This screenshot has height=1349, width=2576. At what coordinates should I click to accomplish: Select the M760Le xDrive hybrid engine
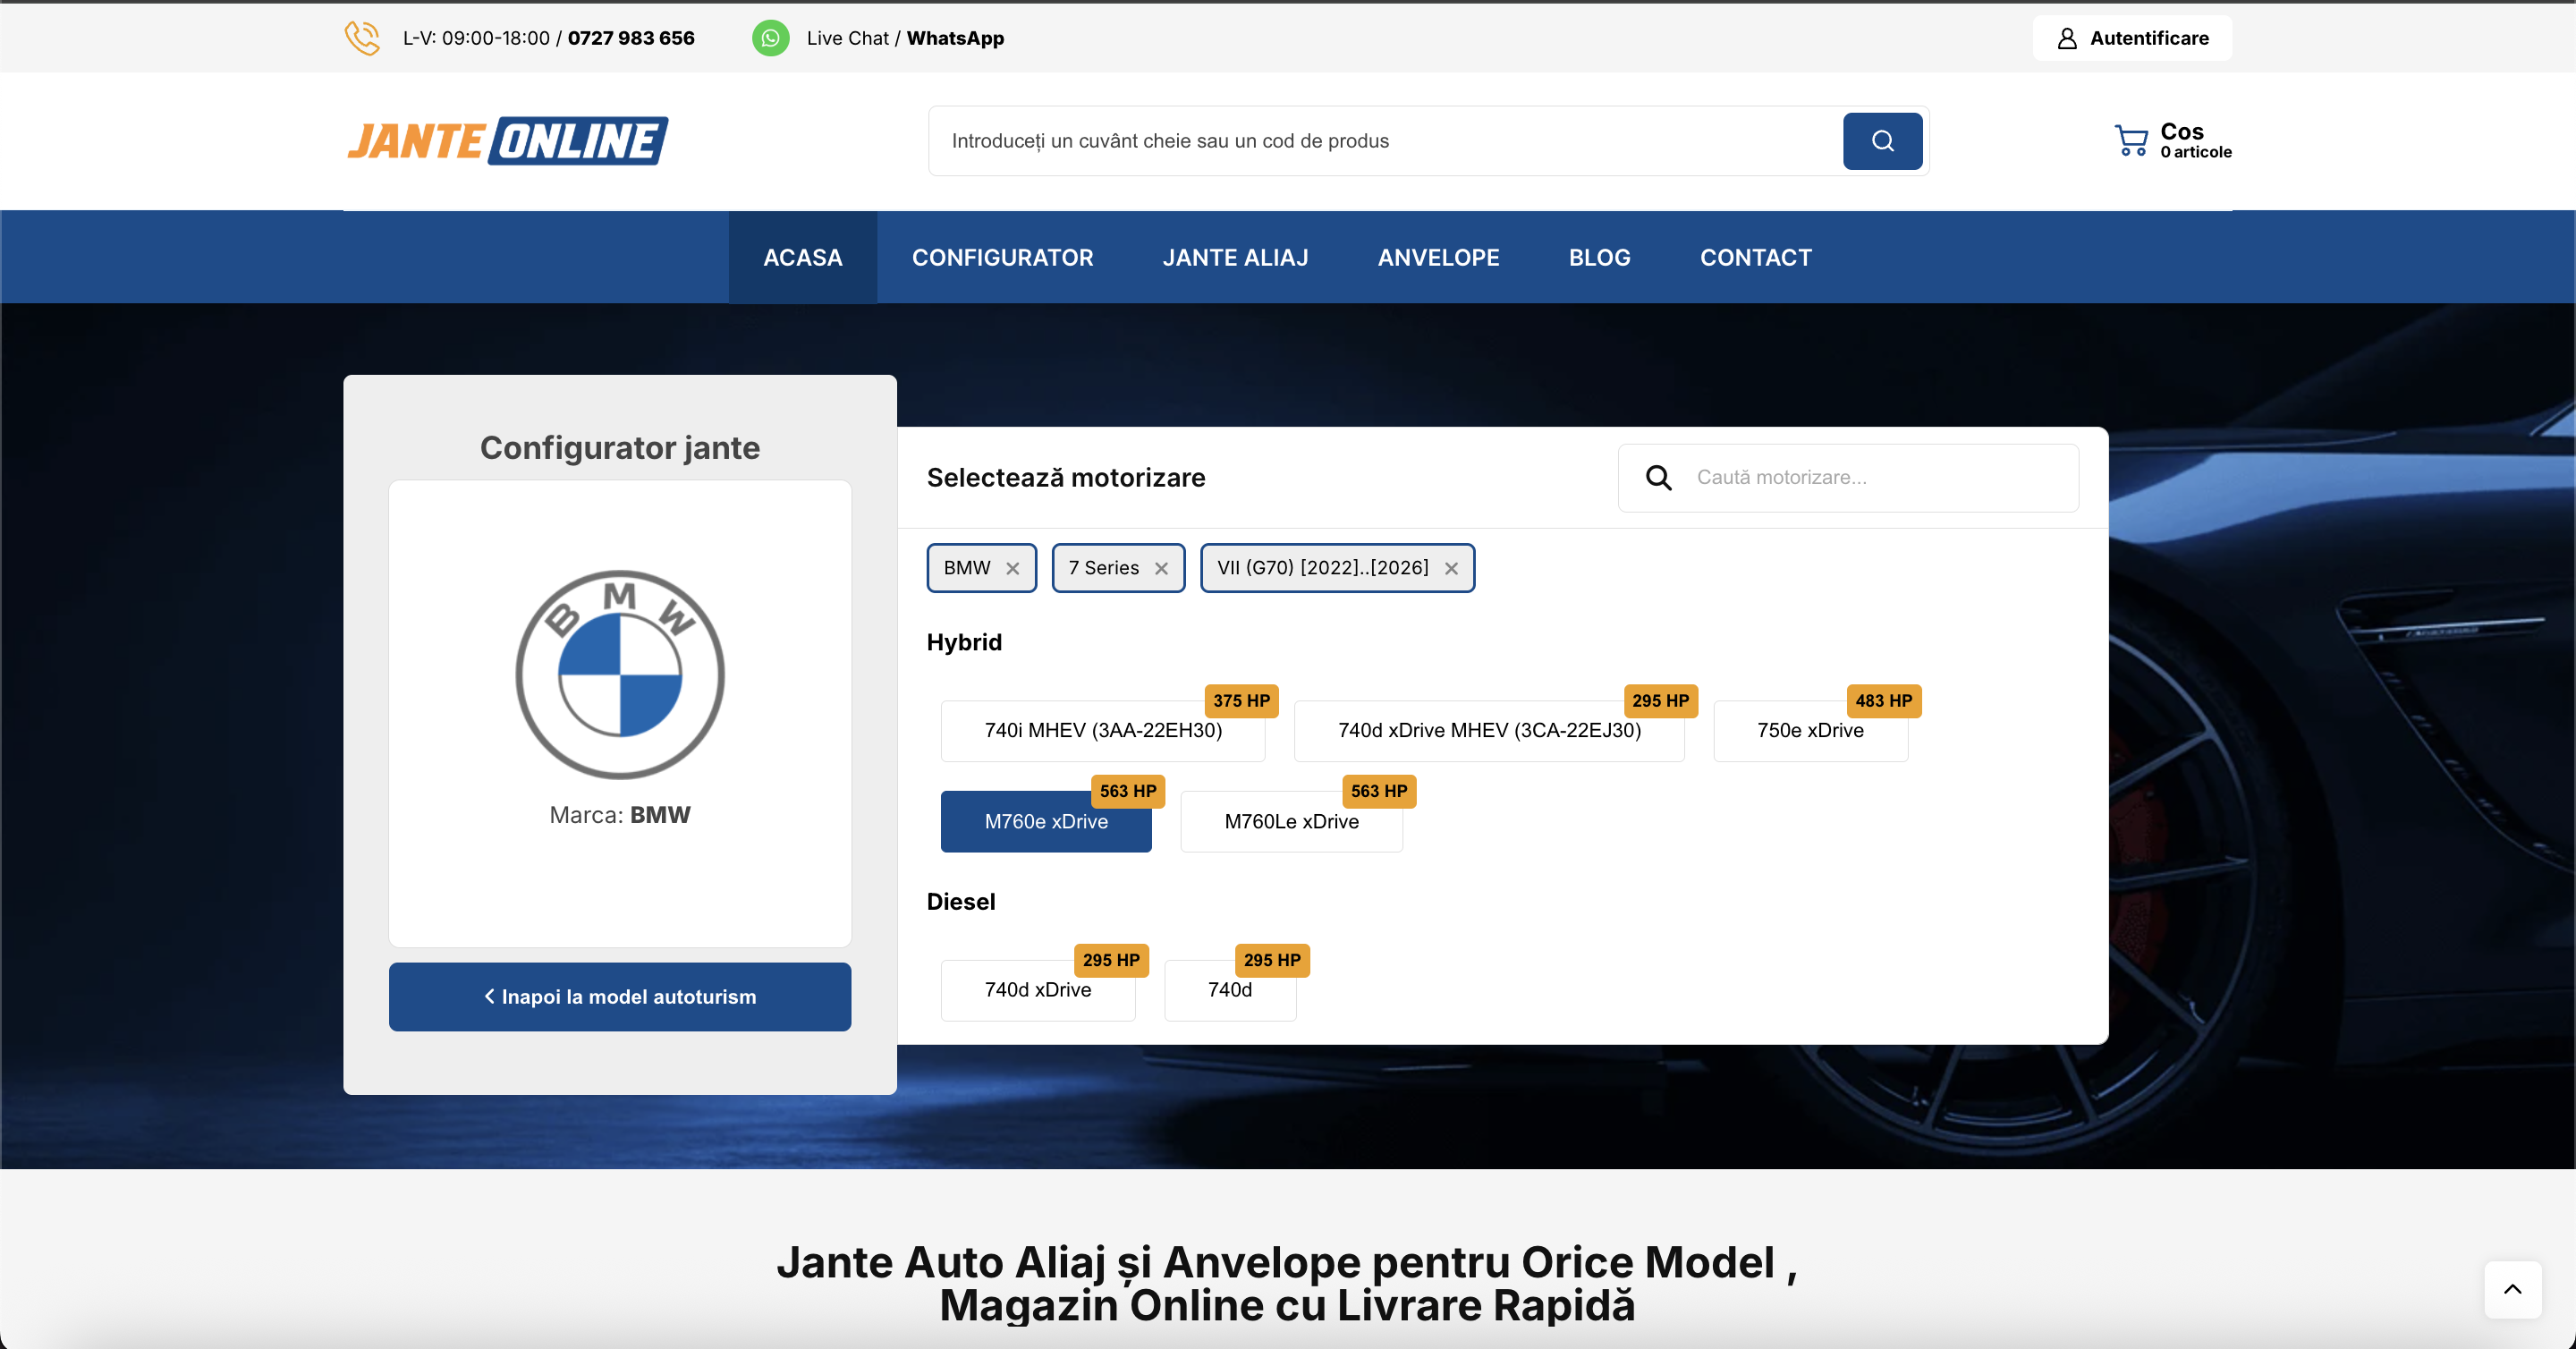click(x=1291, y=821)
